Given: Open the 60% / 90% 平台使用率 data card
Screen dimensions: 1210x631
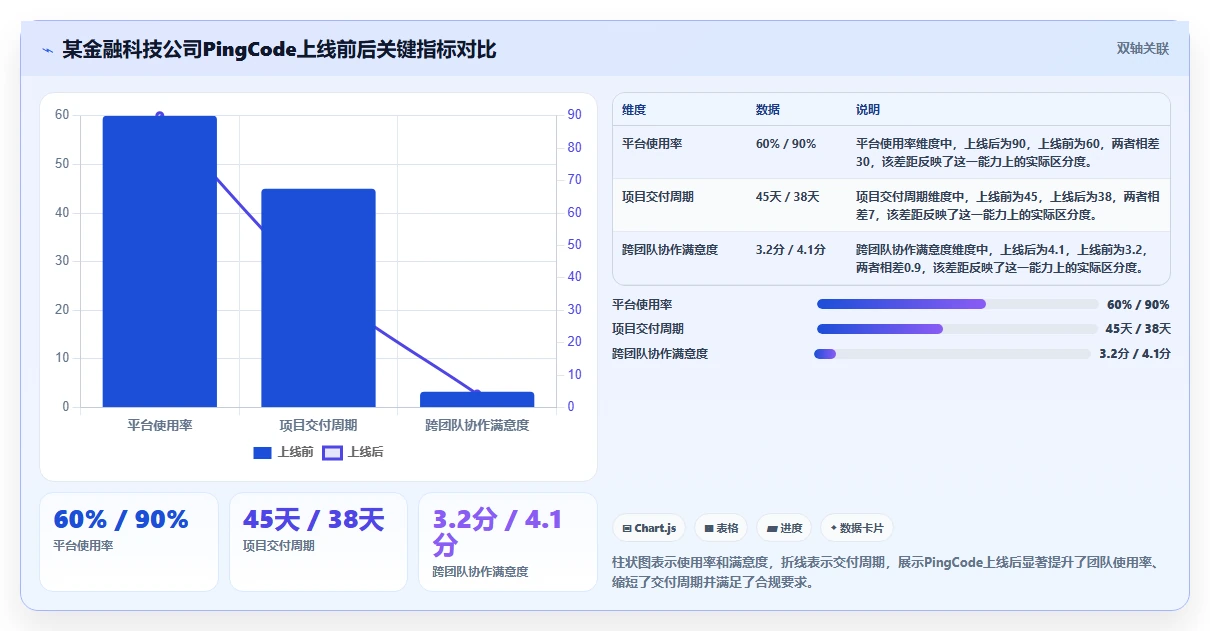Looking at the screenshot, I should 129,542.
